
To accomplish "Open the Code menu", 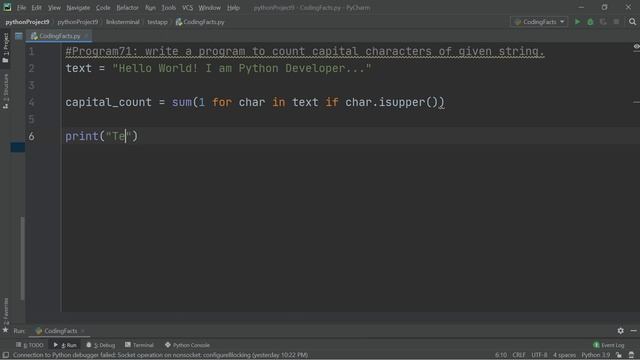I will click(103, 7).
